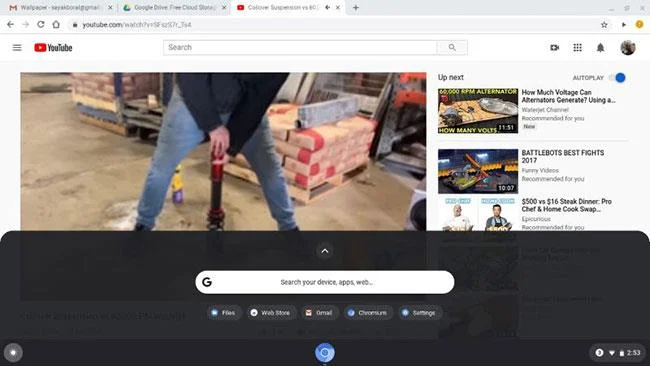Open the YouTube hamburger guide menu

tap(17, 48)
